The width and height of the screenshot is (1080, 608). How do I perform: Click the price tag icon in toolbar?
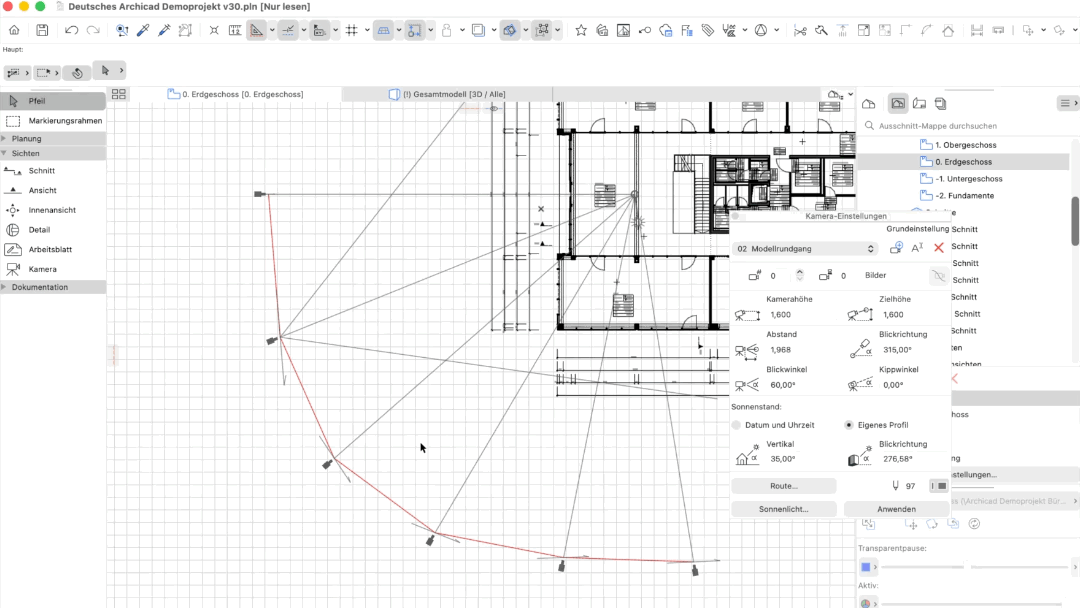[x=707, y=30]
